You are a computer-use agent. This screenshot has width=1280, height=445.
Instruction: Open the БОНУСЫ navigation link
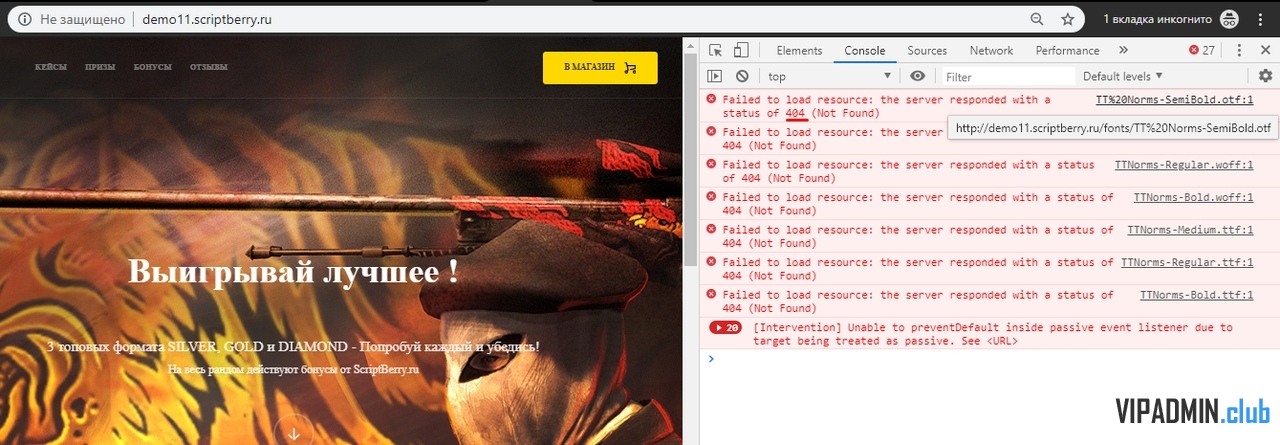152,67
